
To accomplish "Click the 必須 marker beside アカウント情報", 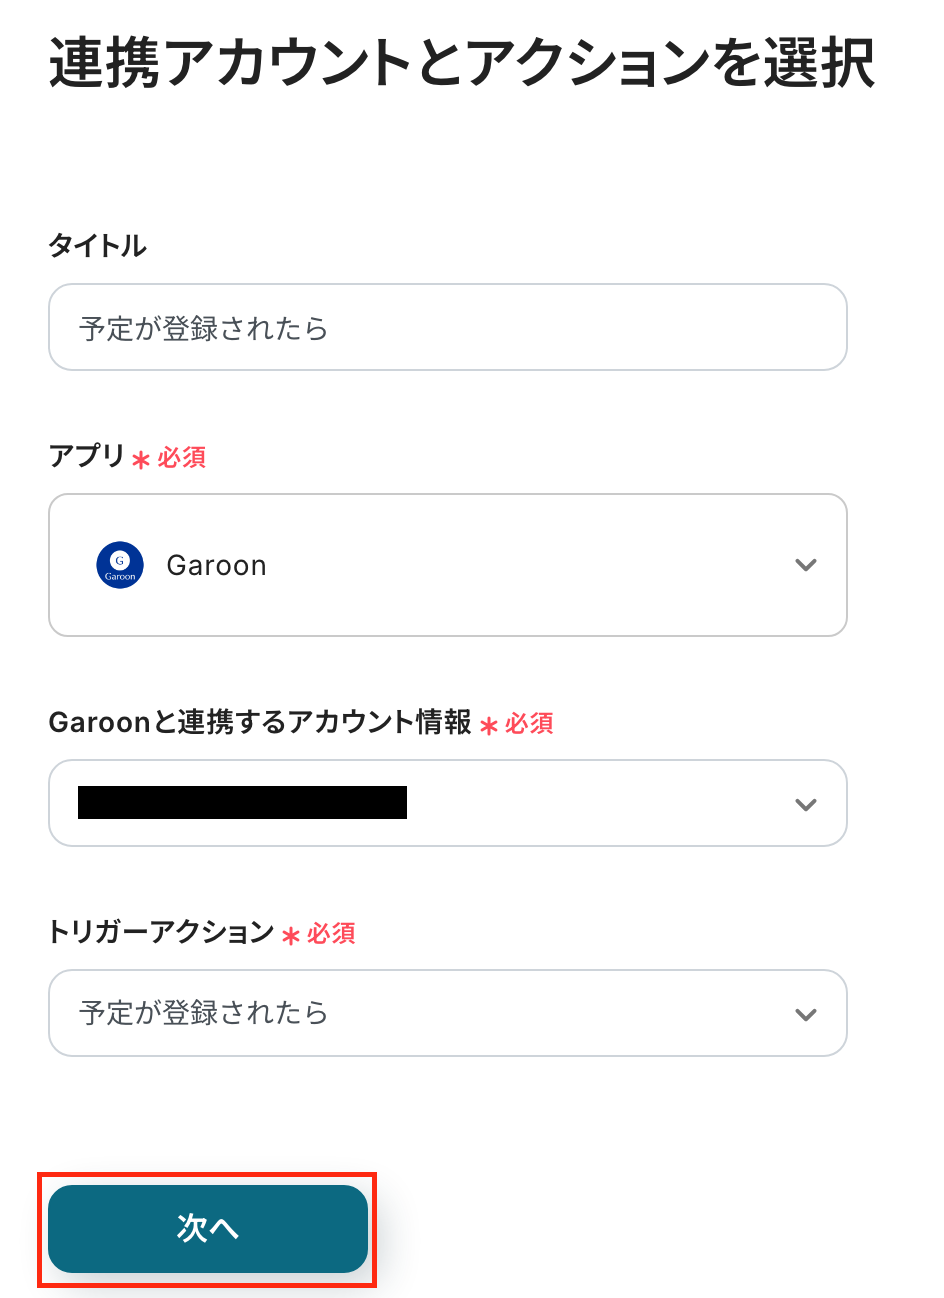I will (529, 724).
